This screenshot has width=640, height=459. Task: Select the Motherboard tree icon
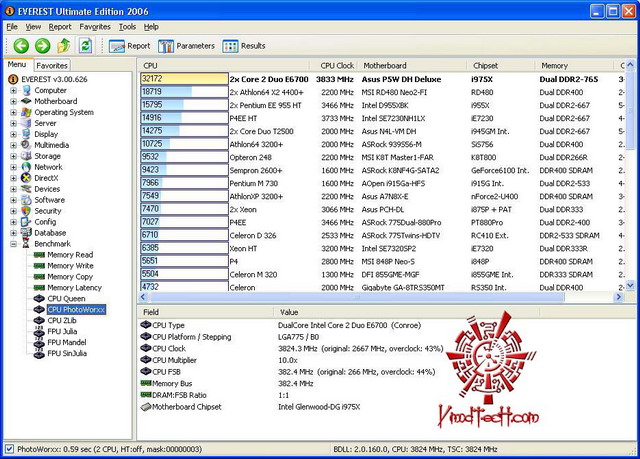click(x=26, y=101)
